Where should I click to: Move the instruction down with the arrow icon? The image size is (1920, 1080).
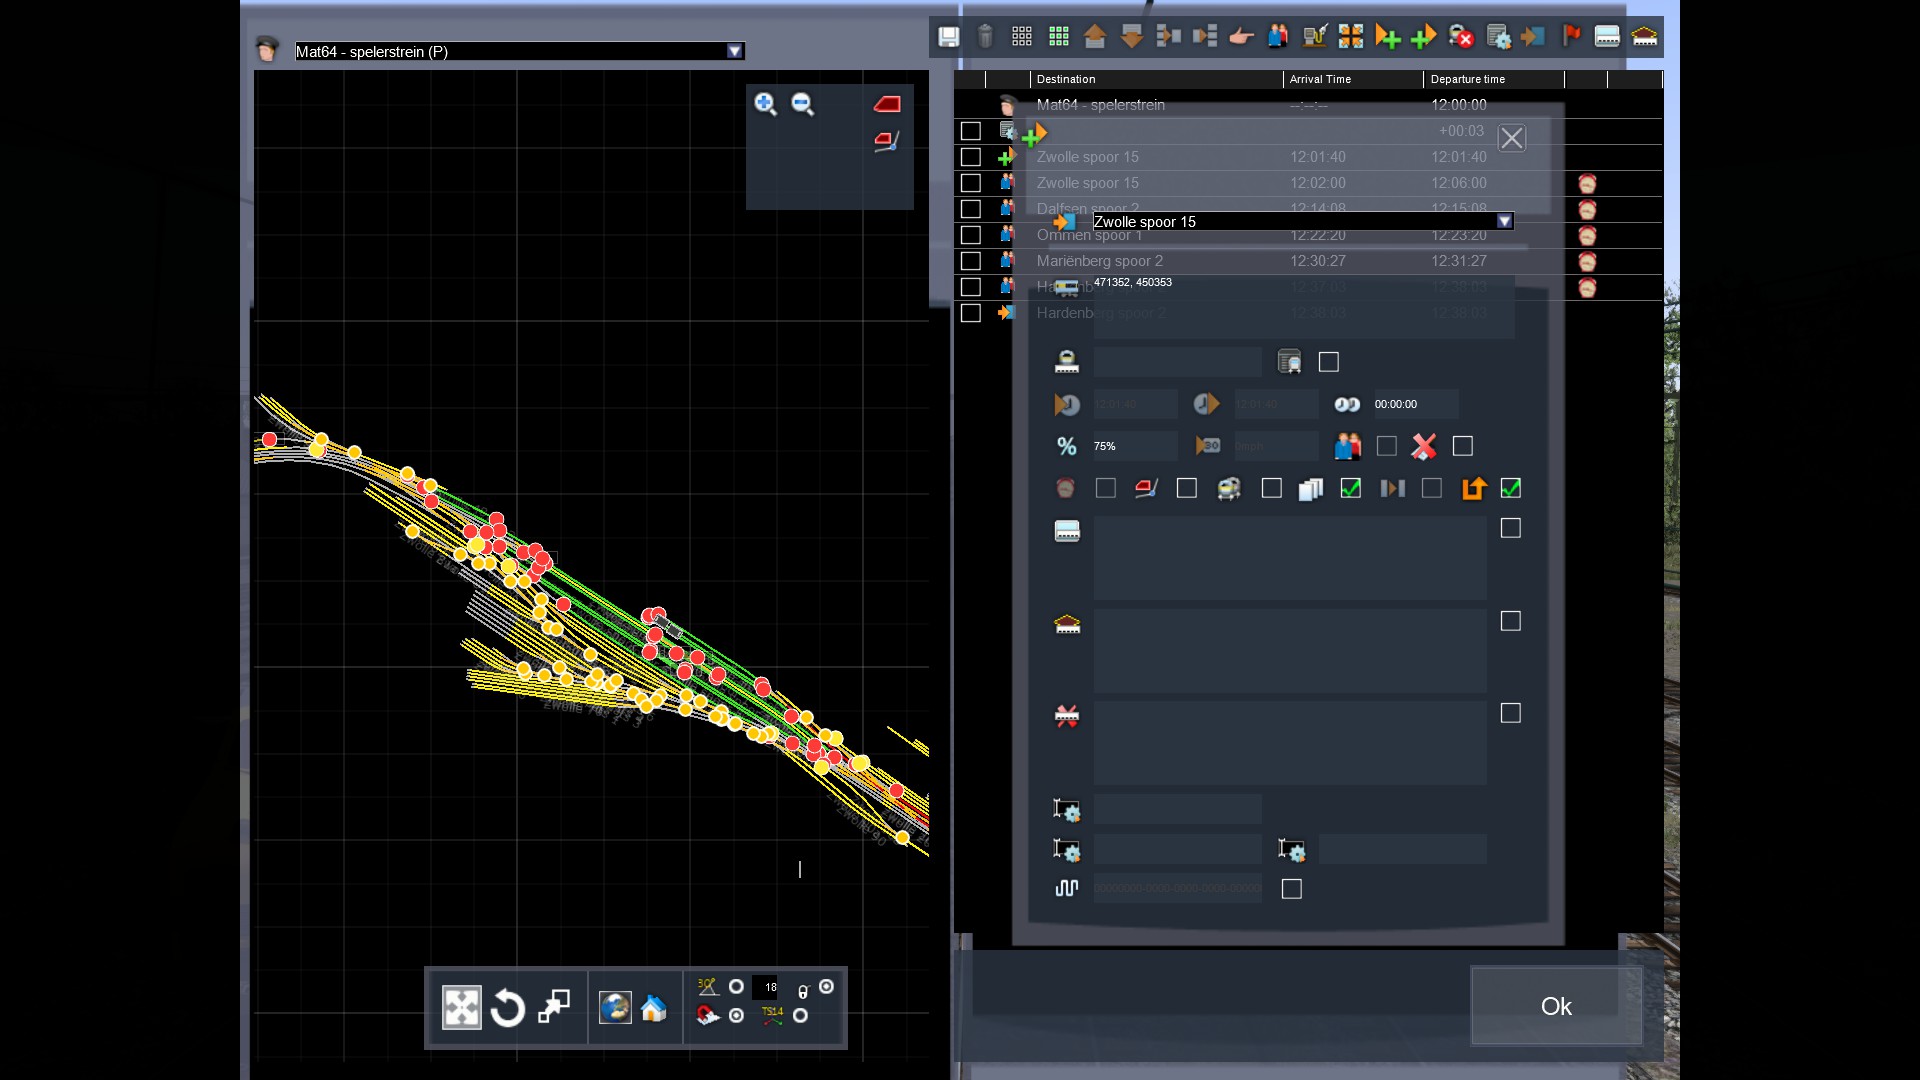pos(1132,37)
